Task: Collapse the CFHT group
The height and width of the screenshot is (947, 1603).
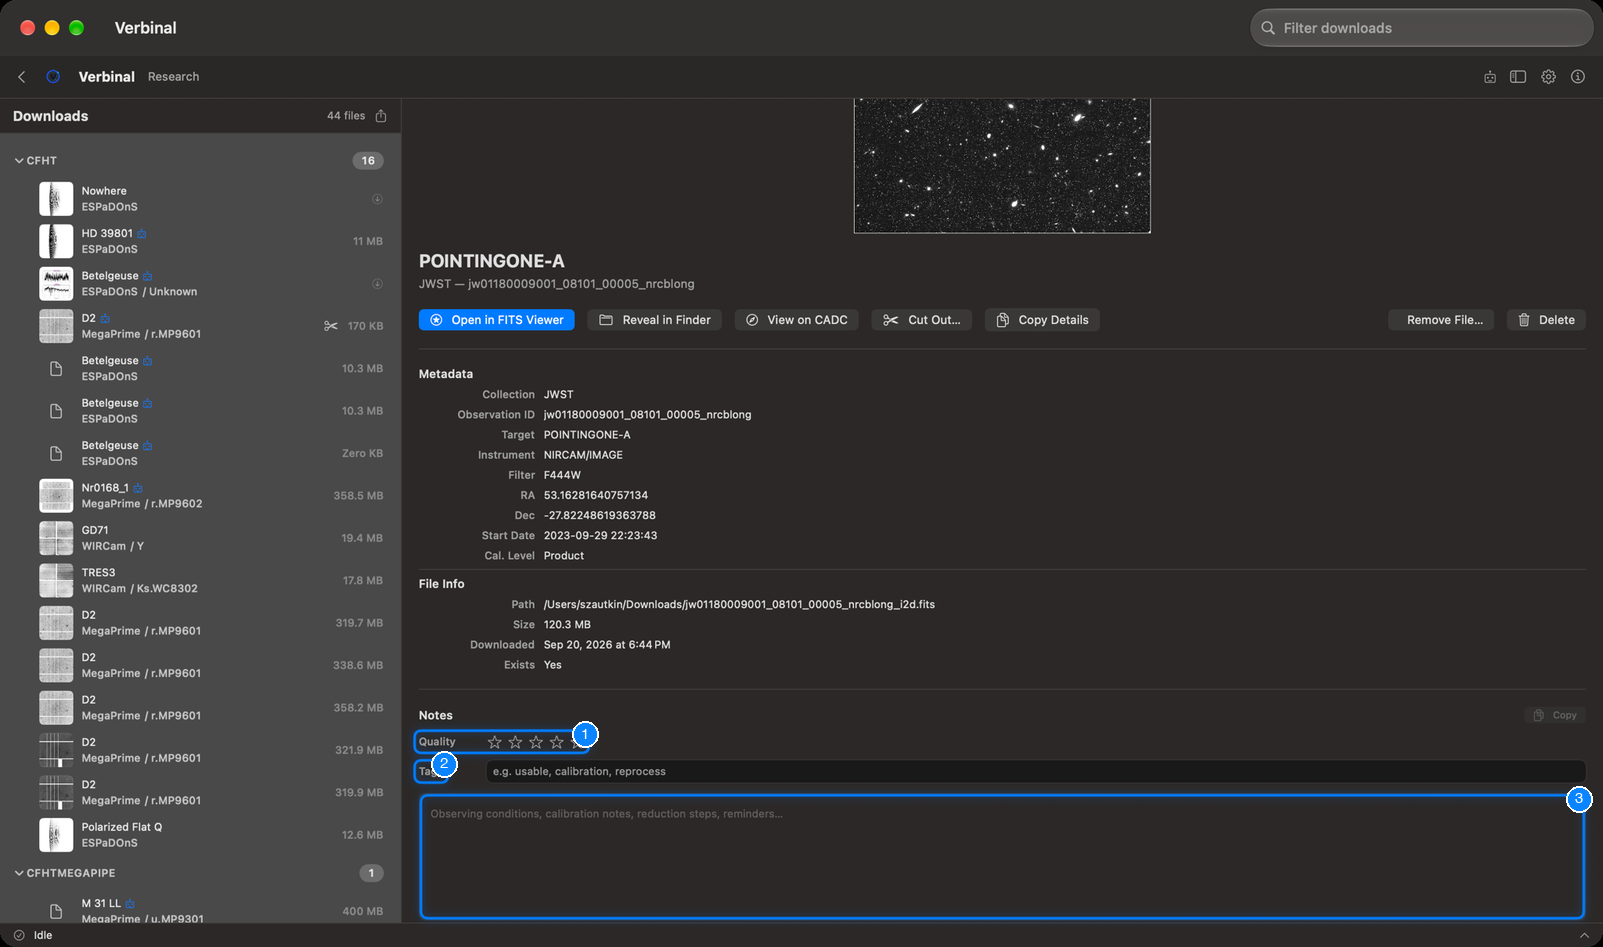Action: point(19,161)
